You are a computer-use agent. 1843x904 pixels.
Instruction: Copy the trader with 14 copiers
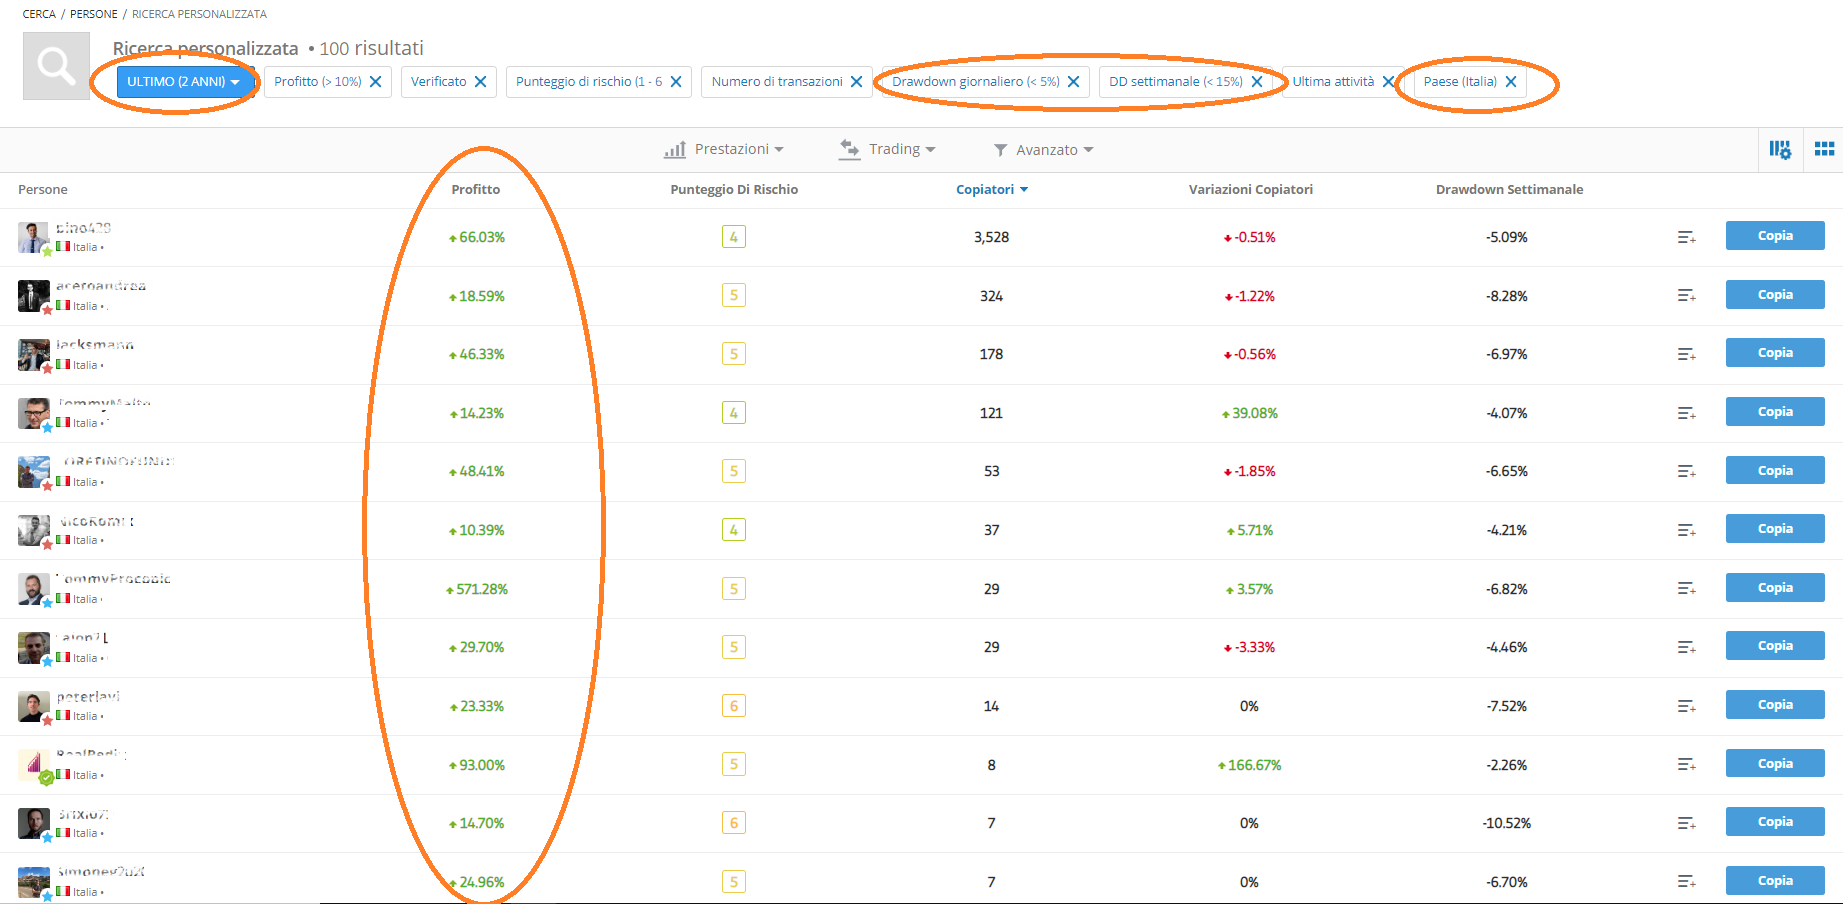(1775, 705)
